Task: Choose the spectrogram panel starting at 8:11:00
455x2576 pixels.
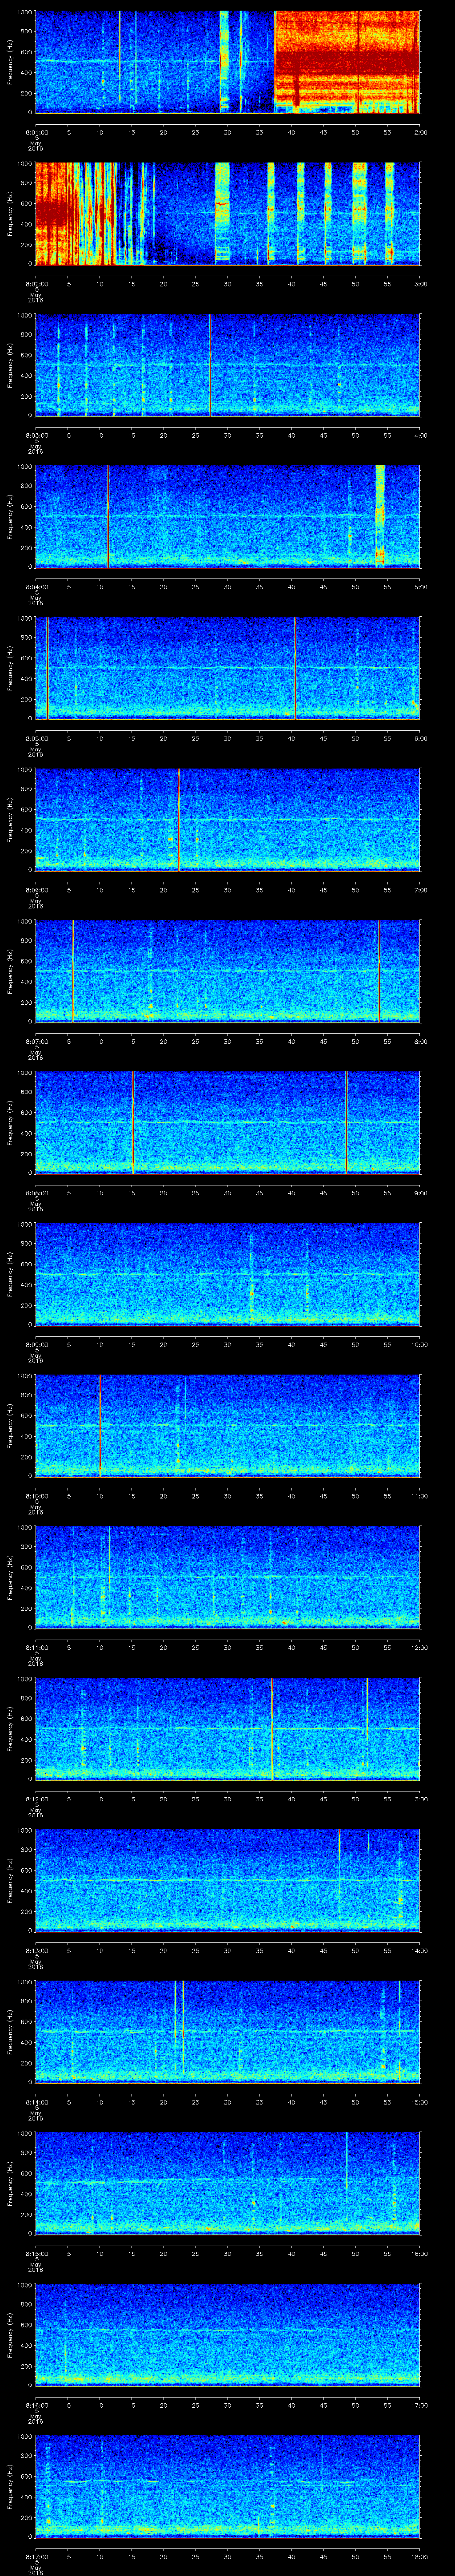Action: 228,1577
